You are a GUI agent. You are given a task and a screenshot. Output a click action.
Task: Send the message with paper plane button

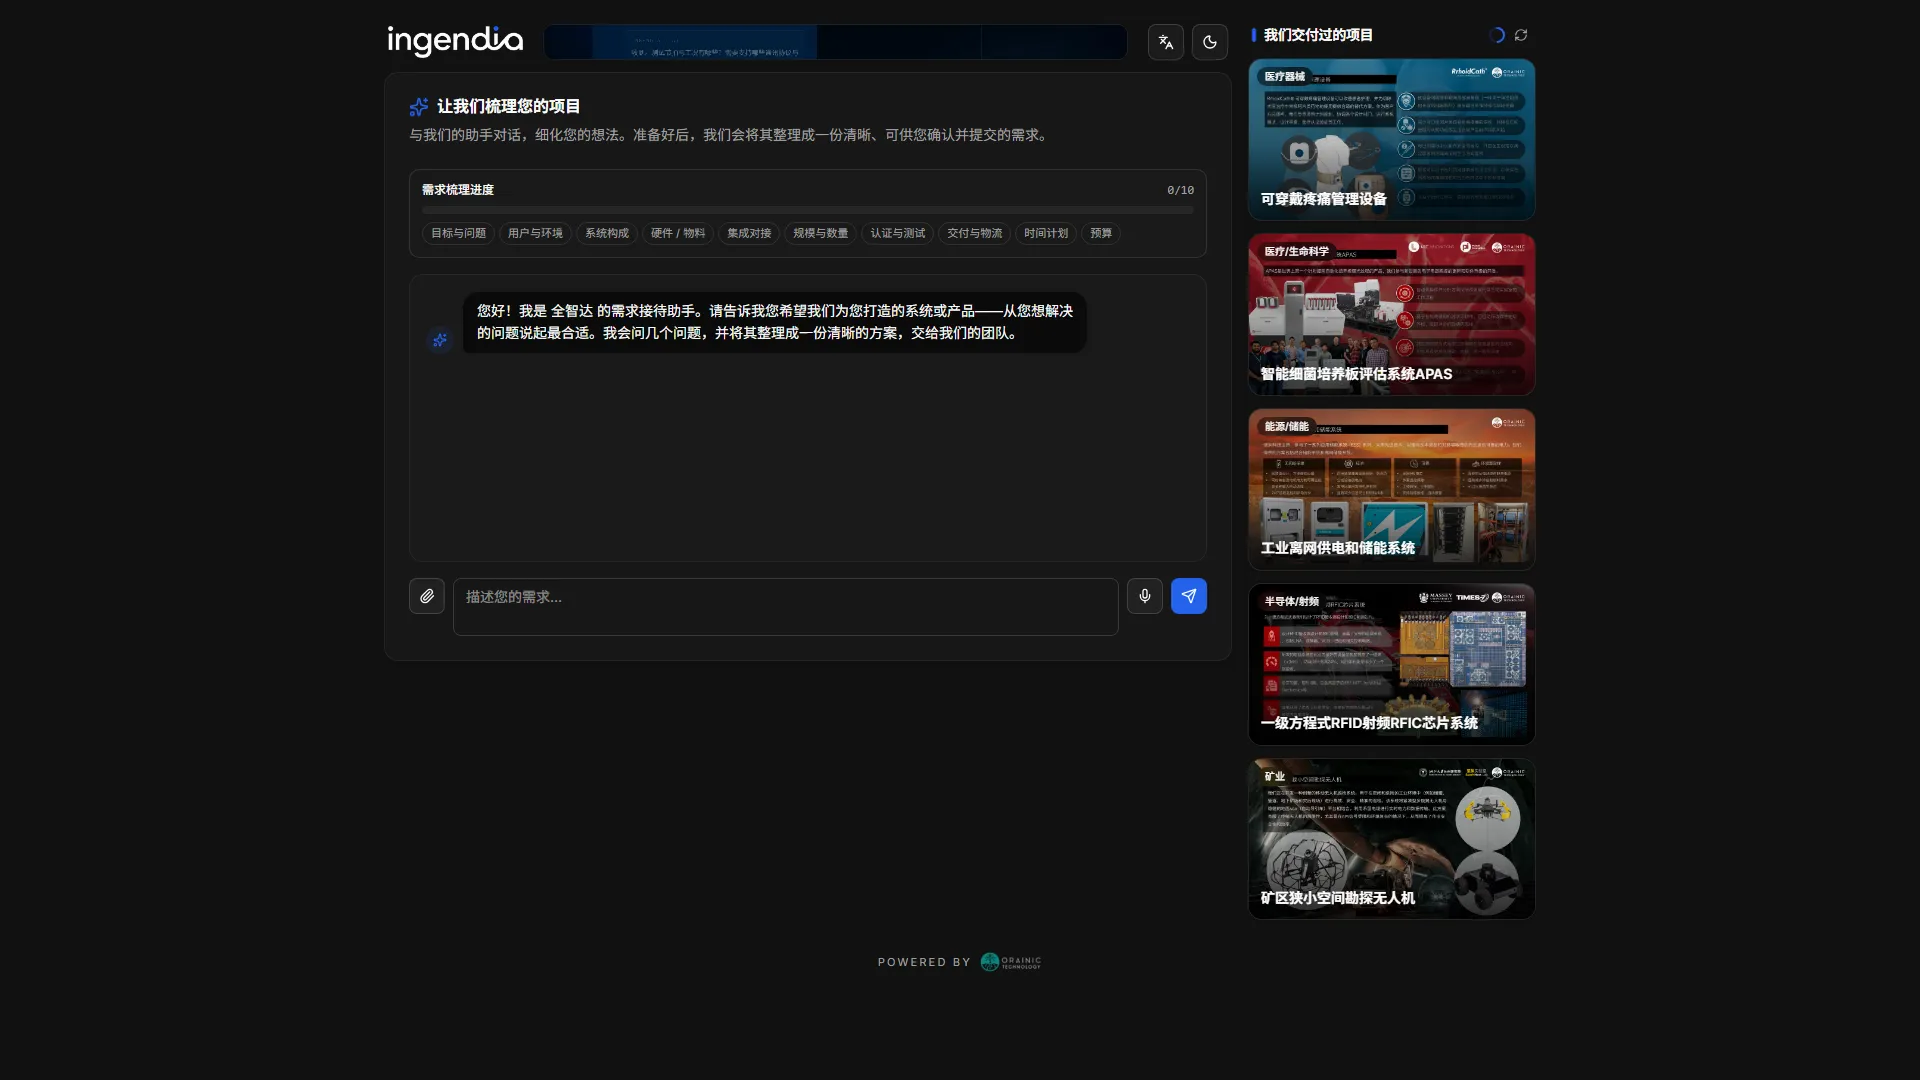coord(1189,596)
